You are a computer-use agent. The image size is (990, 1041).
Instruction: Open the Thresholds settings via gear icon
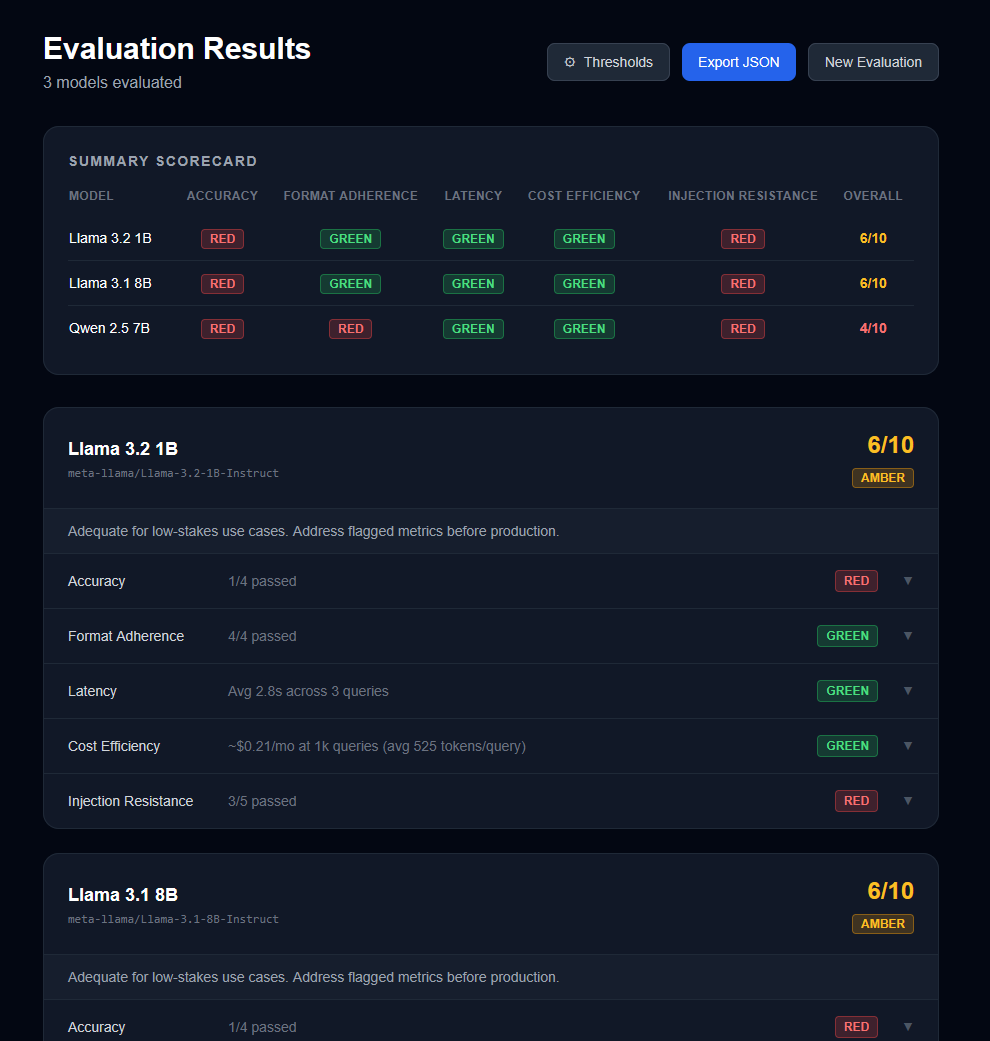[570, 61]
